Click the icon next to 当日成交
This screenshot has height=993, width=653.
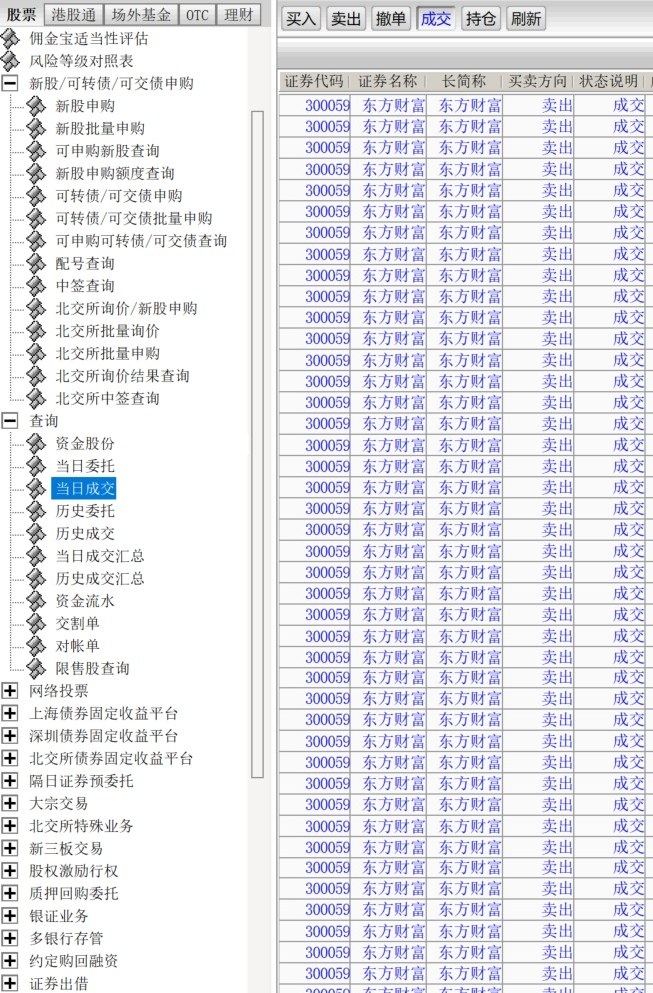tap(36, 488)
